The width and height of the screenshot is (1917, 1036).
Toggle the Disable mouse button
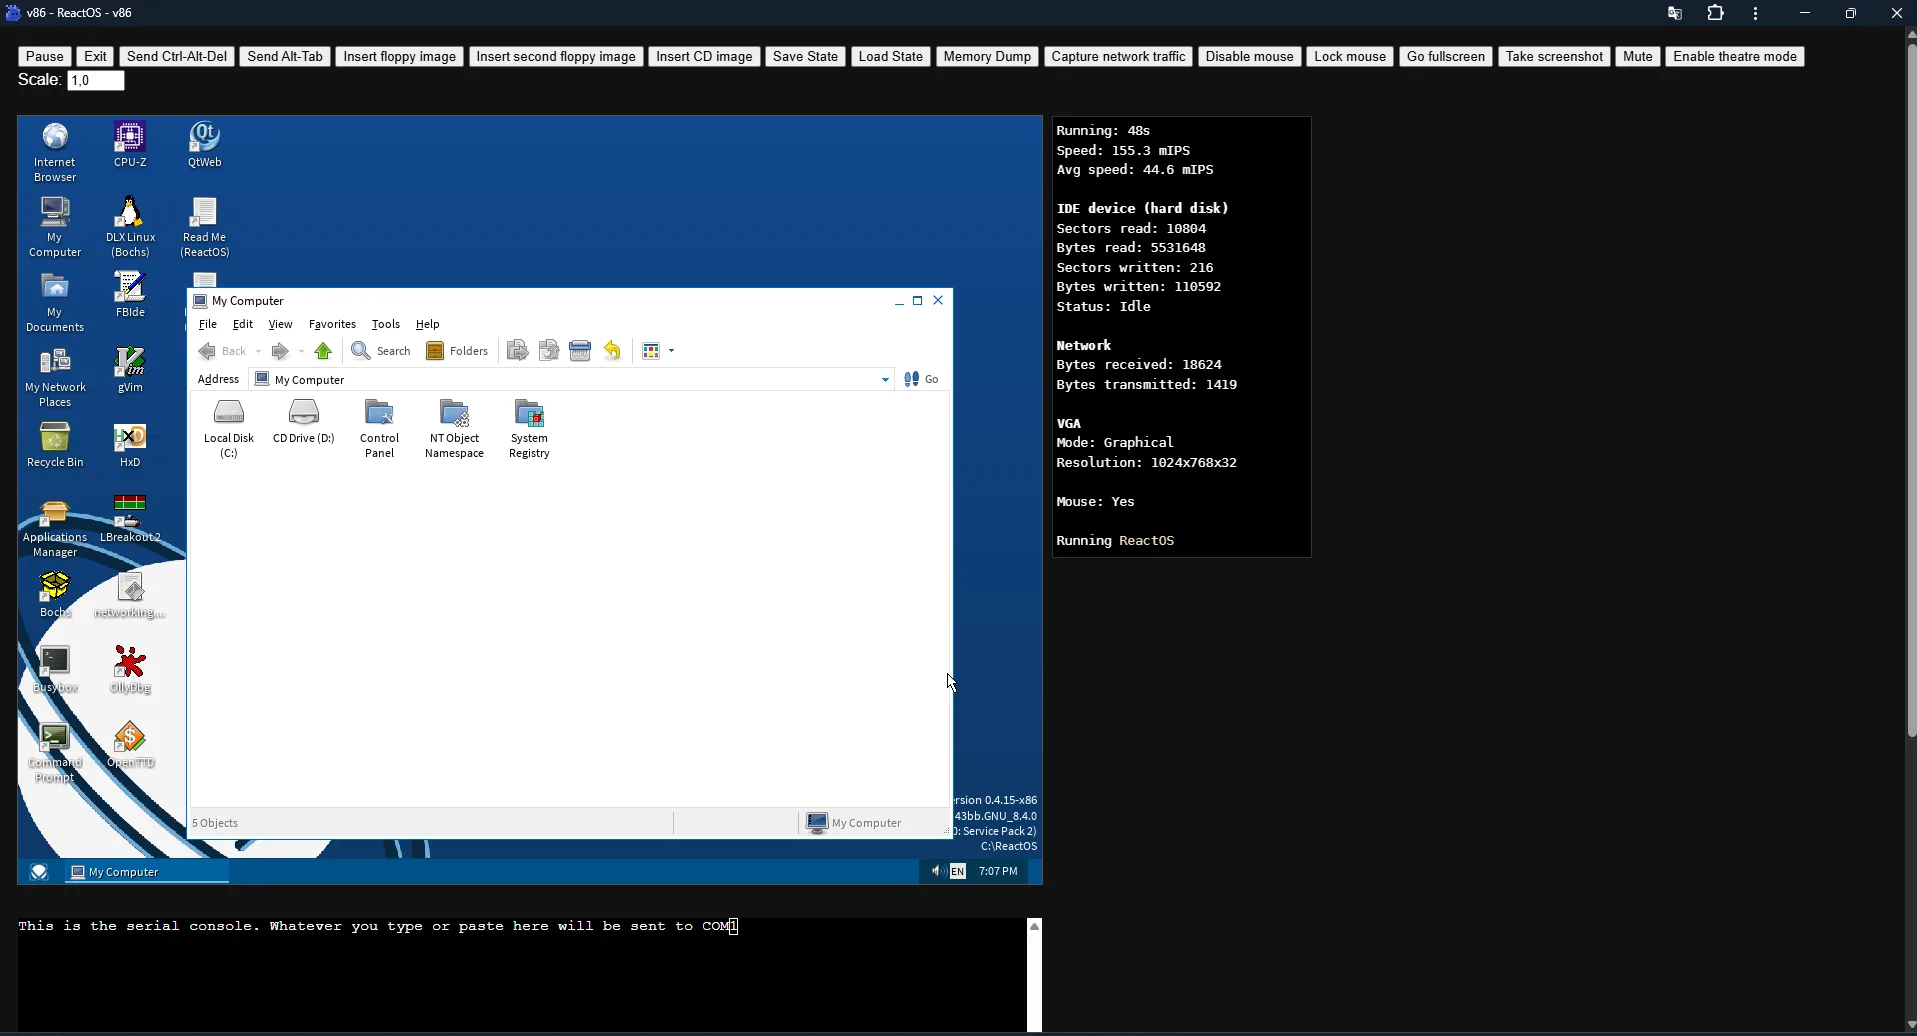click(1250, 57)
